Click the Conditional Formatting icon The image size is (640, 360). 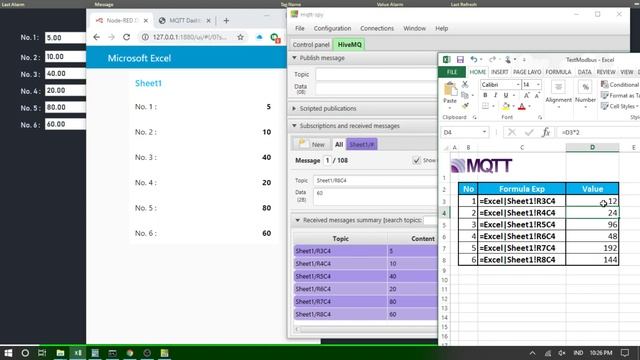pyautogui.click(x=604, y=84)
